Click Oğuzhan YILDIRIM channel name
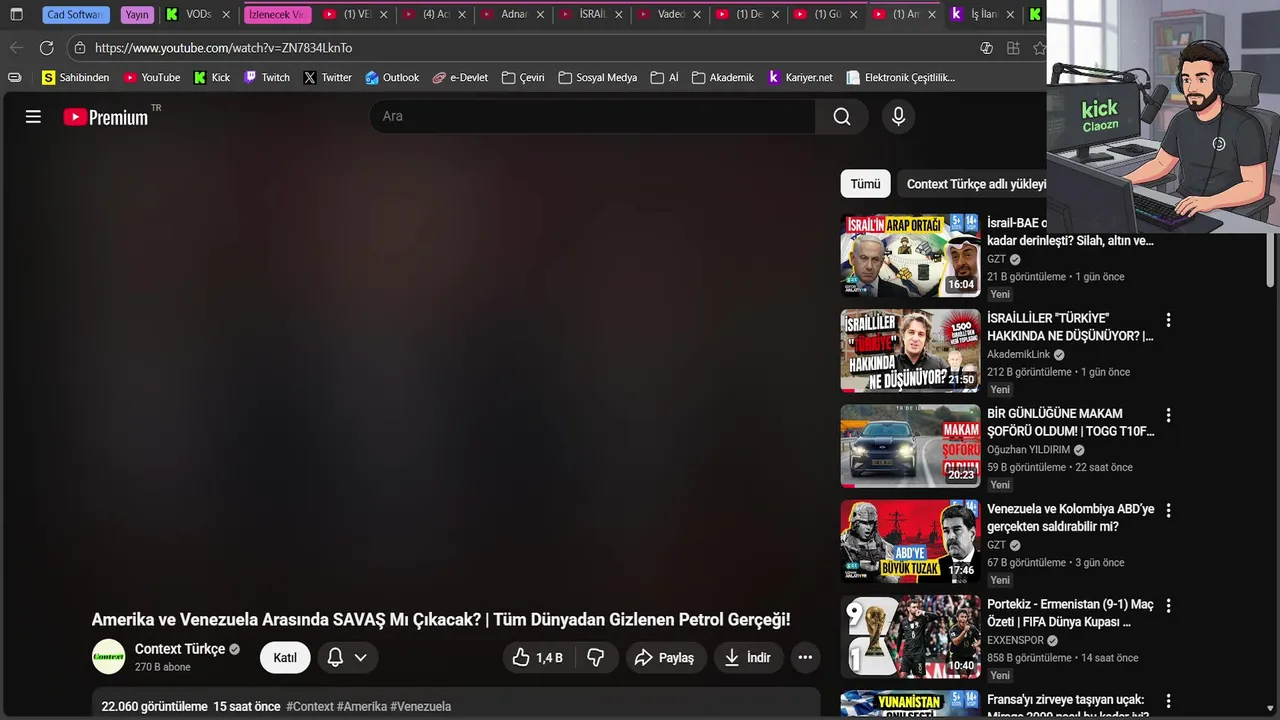The height and width of the screenshot is (720, 1280). [1028, 450]
